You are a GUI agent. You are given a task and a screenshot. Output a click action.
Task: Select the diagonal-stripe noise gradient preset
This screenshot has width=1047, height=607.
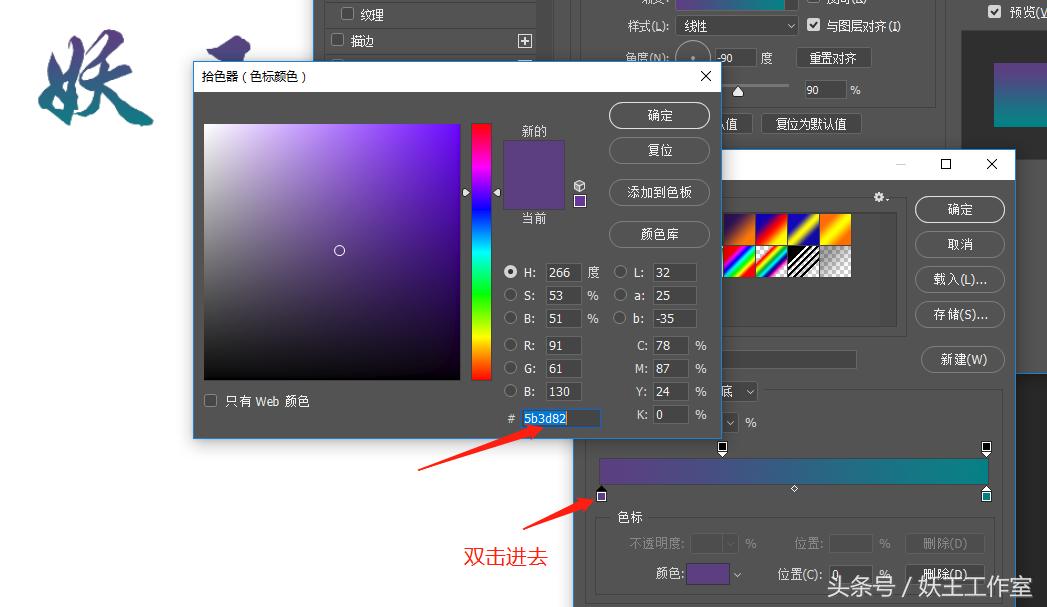[804, 263]
